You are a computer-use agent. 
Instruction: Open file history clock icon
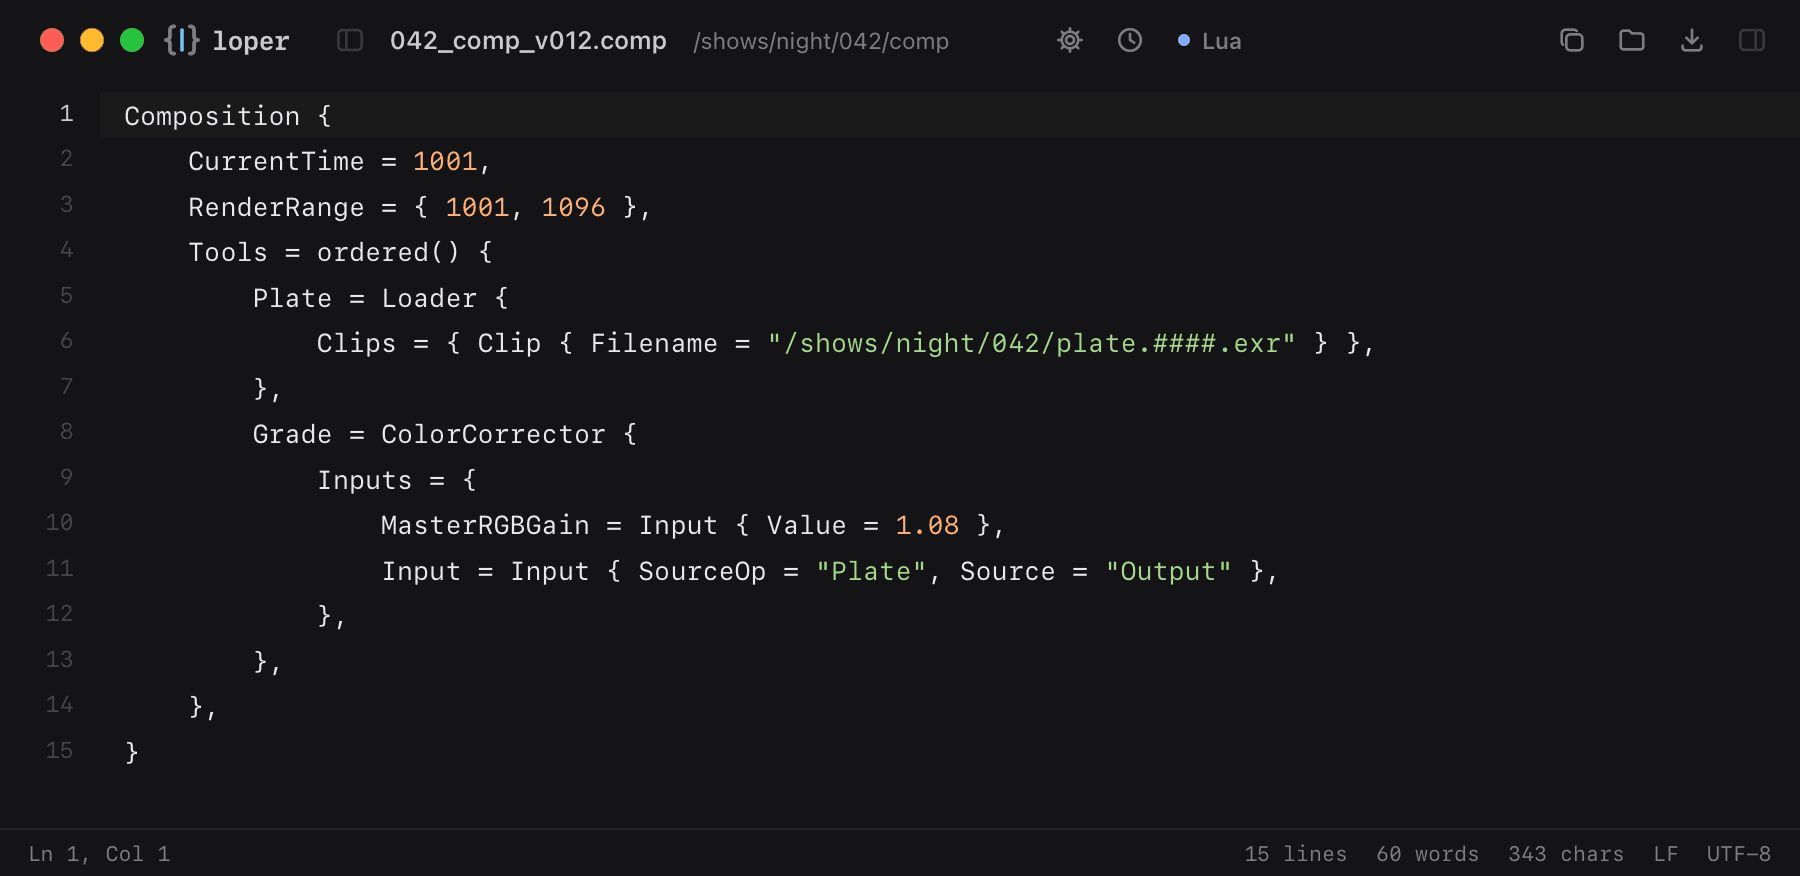tap(1130, 40)
